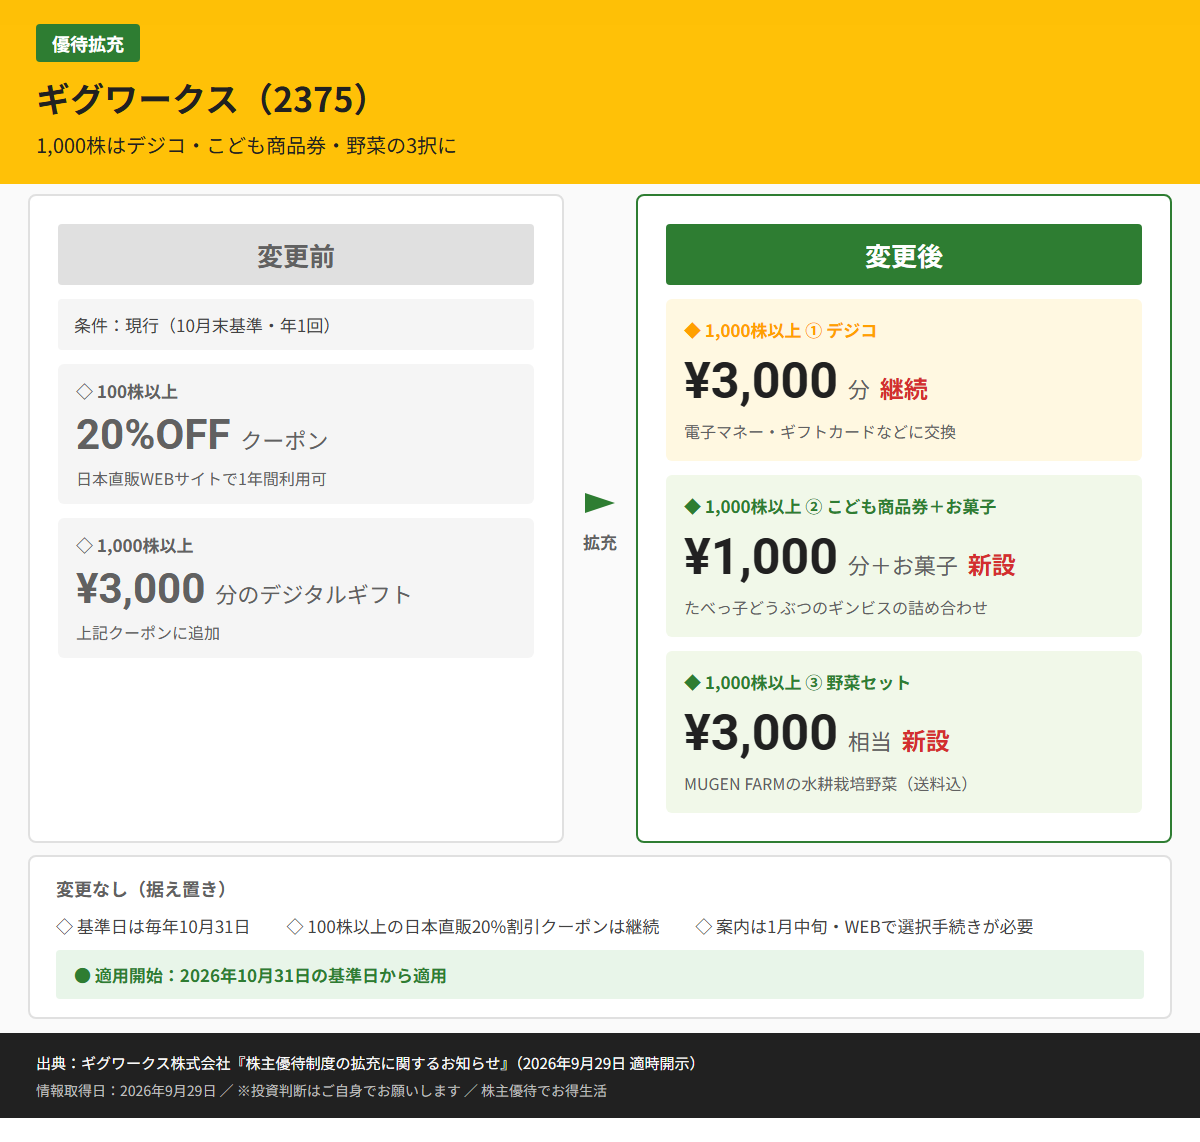1200x1142 pixels.
Task: Click the red 継続 label
Action: tap(904, 389)
